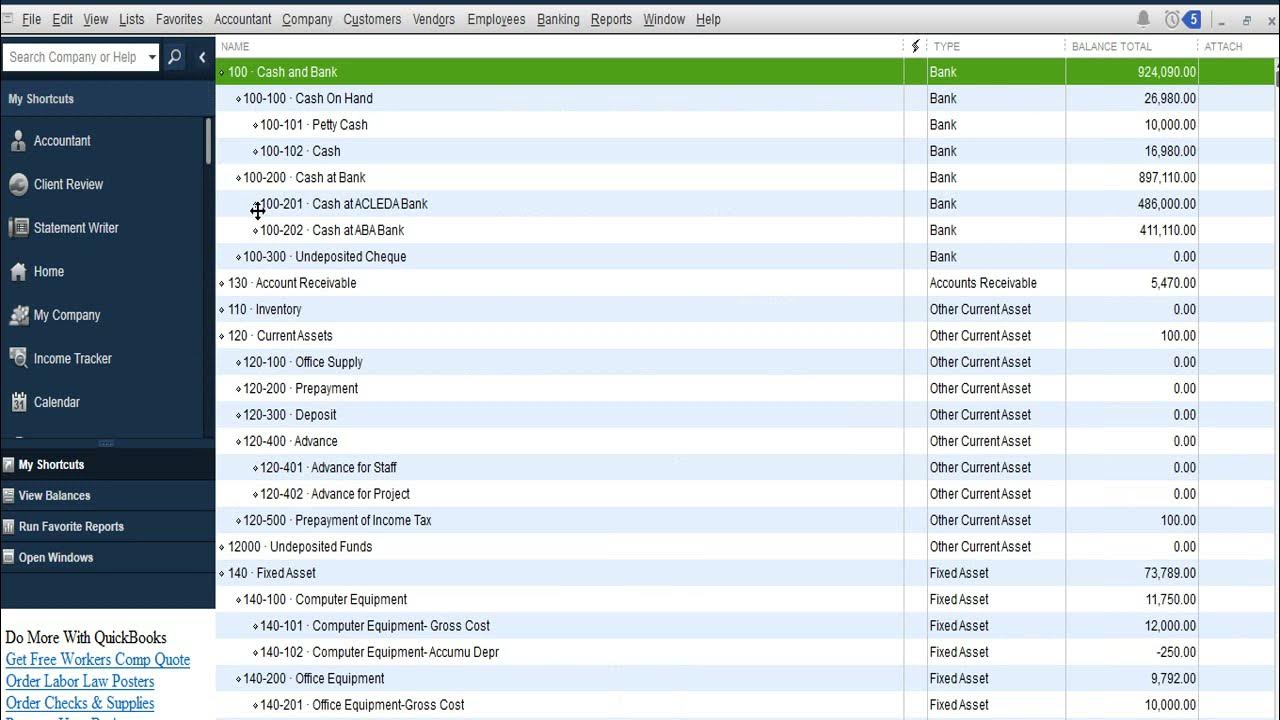Select the 100 · Cash and Bank account
Viewport: 1280px width, 720px height.
click(x=745, y=72)
